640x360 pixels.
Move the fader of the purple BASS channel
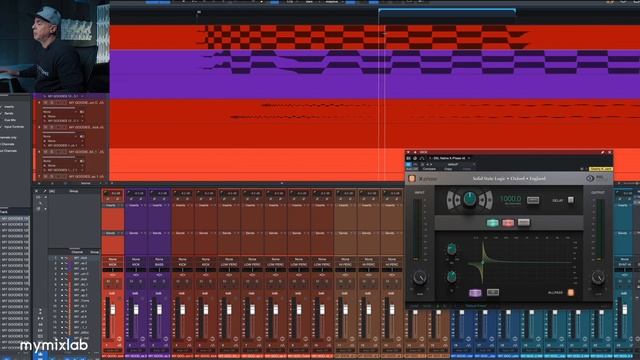tap(160, 310)
